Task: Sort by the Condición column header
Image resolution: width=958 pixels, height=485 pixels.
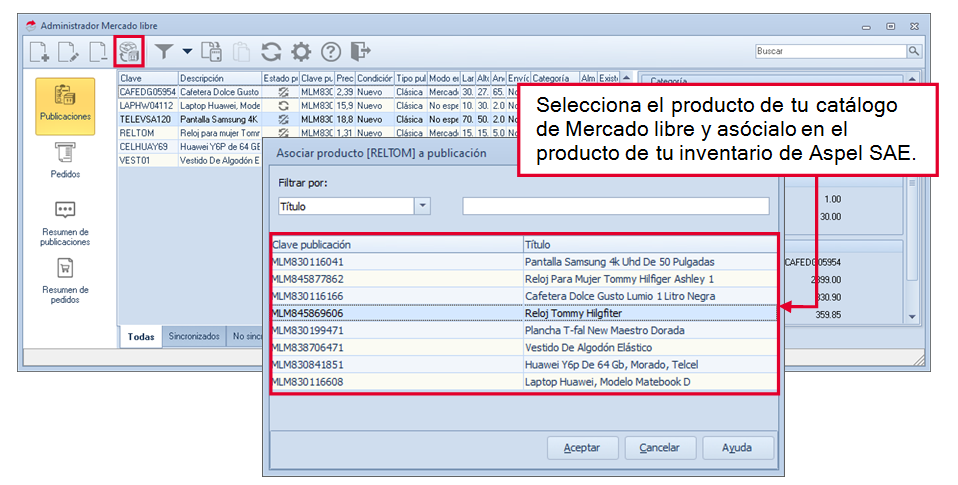Action: [x=375, y=78]
